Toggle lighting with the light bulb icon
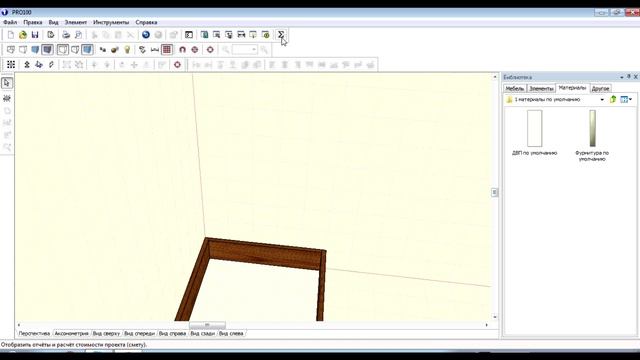Viewport: 640px width, 360px height. point(127,50)
